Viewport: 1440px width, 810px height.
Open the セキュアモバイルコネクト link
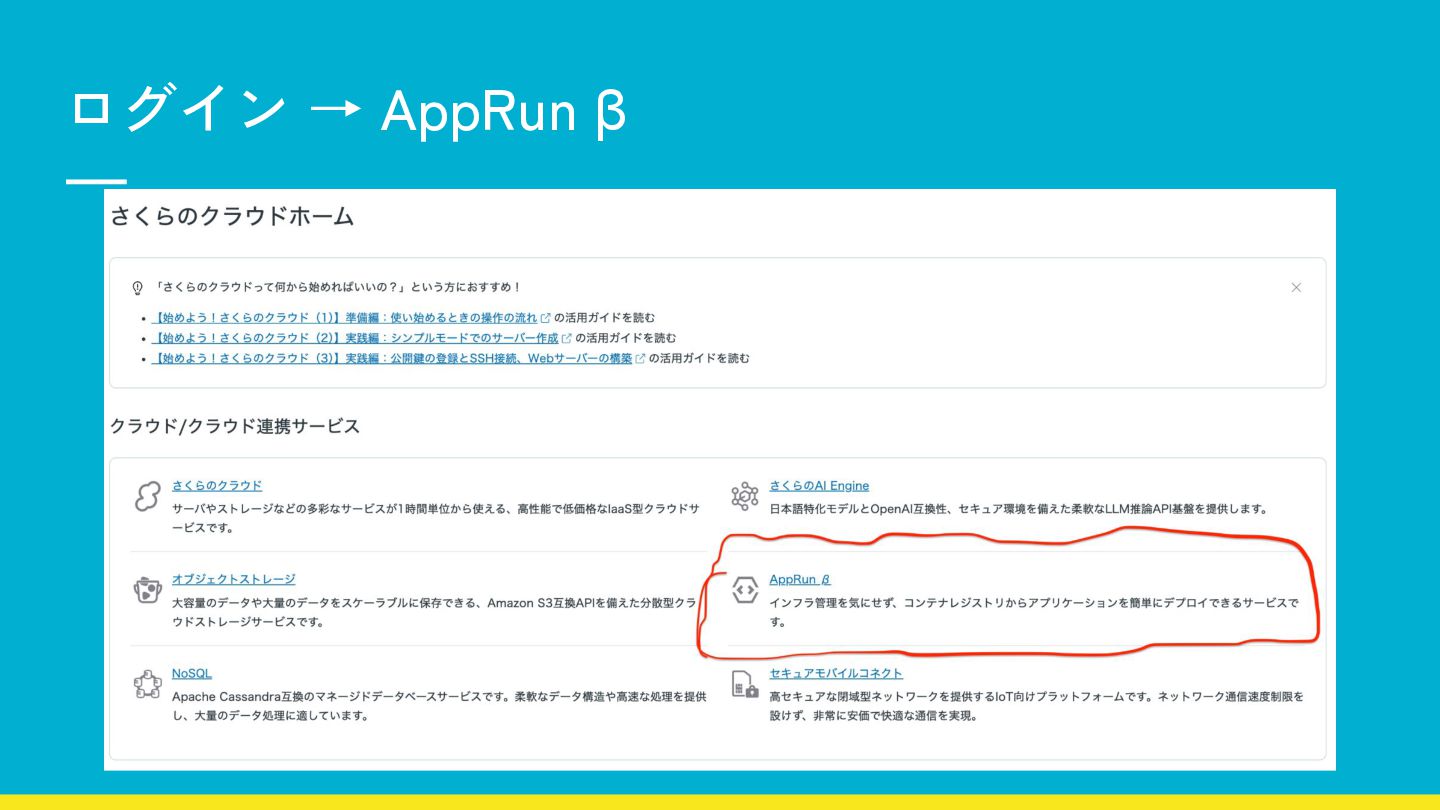(836, 673)
